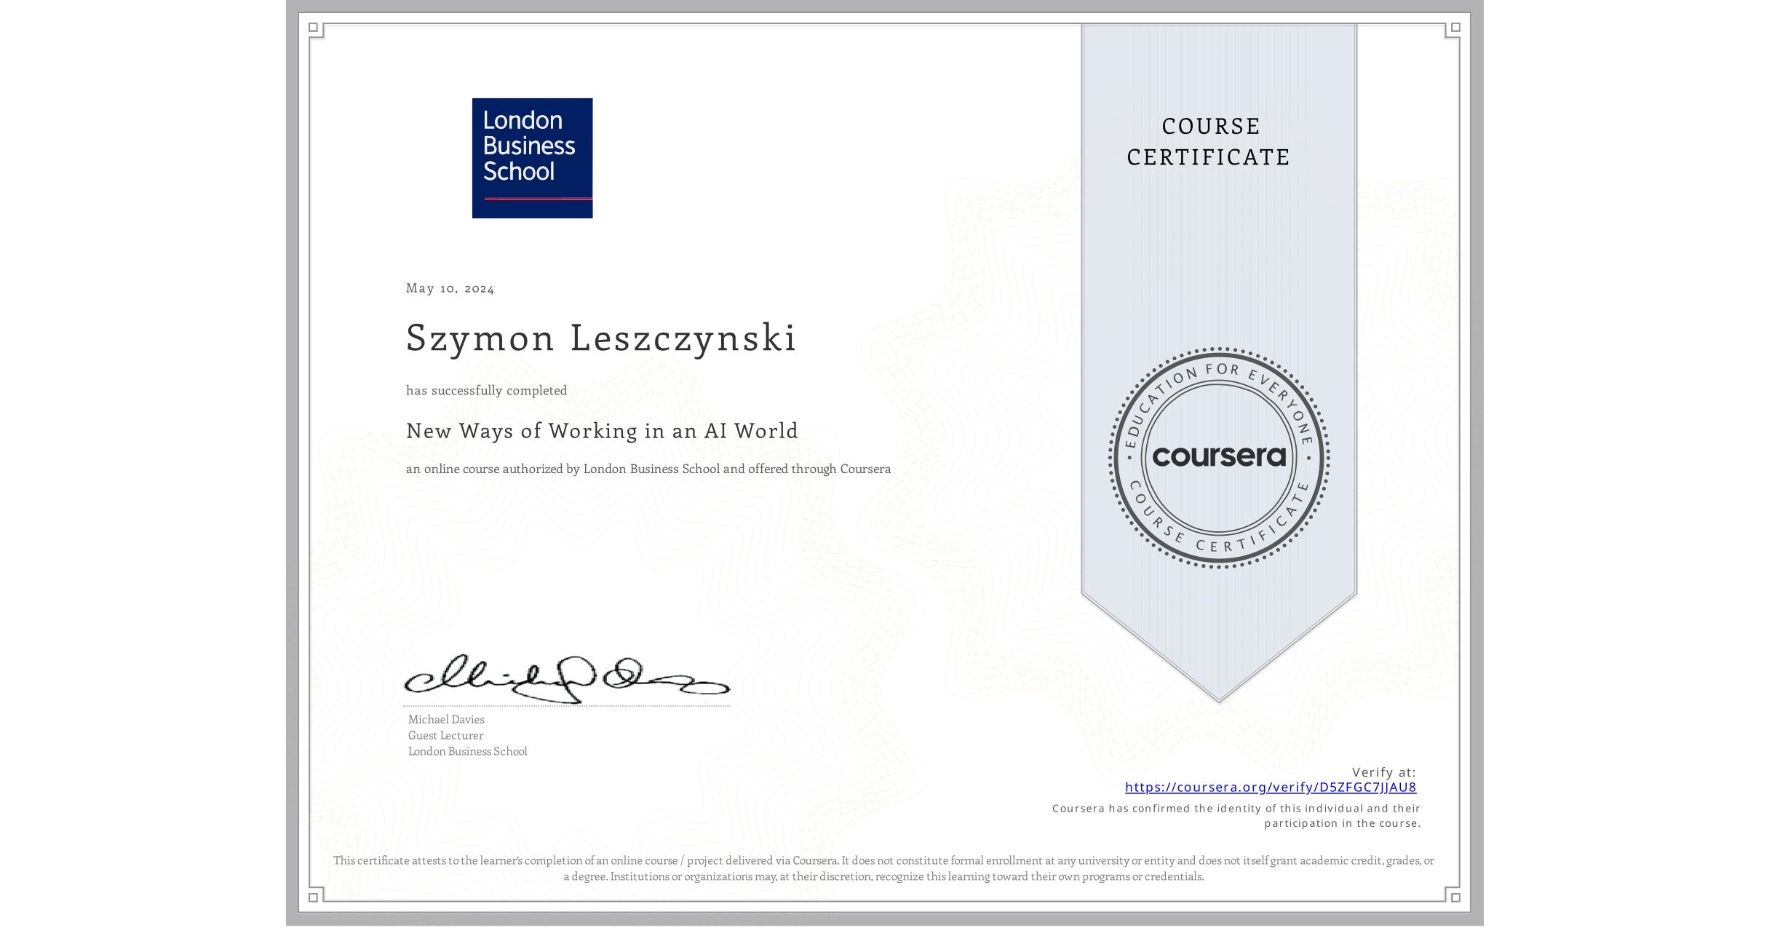Select the name Szymon Leszczynski
The height and width of the screenshot is (928, 1772).
(601, 338)
